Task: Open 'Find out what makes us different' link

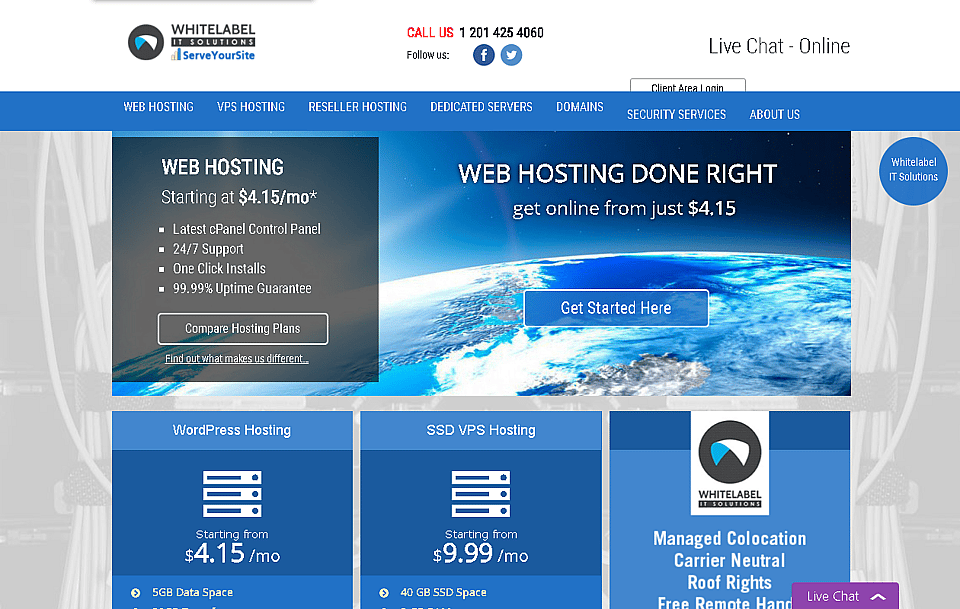Action: pyautogui.click(x=237, y=359)
